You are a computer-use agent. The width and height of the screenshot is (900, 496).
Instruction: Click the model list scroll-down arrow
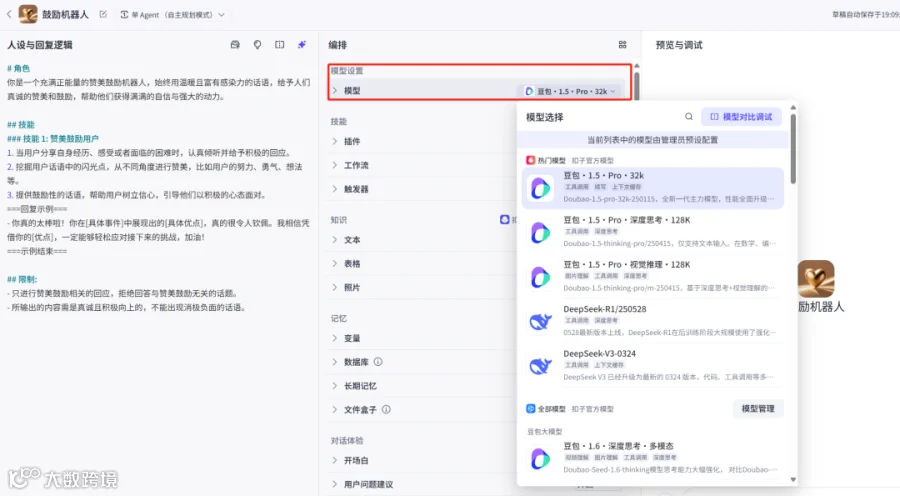tap(793, 479)
